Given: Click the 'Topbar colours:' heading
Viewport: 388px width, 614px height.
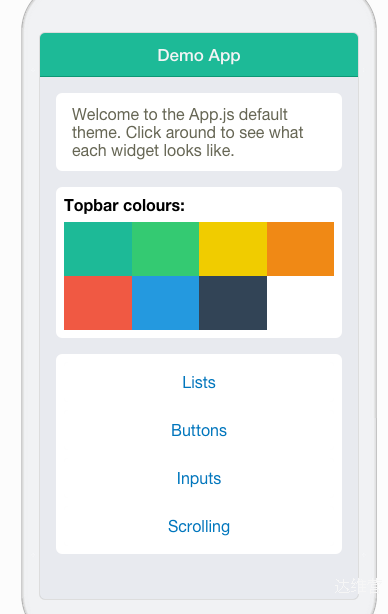Looking at the screenshot, I should (125, 206).
